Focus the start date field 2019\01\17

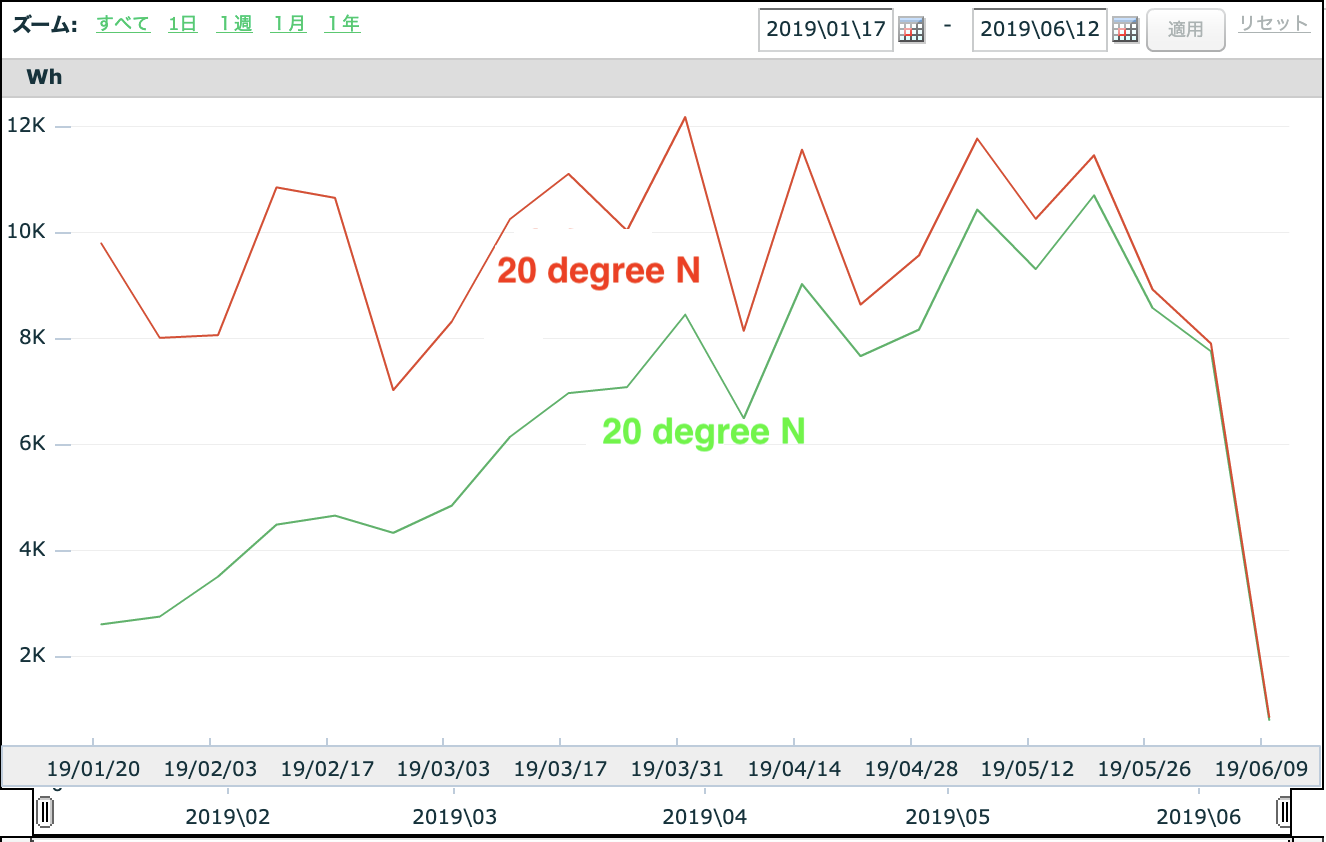coord(825,30)
